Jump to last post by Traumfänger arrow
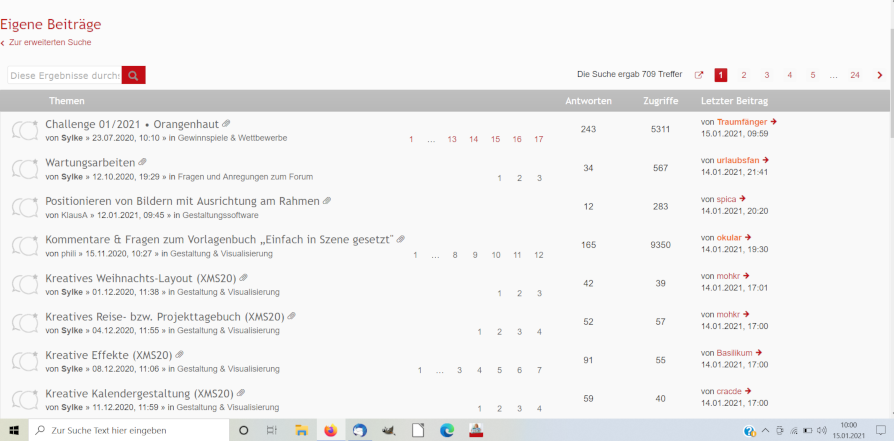The height and width of the screenshot is (441, 894). pos(774,122)
